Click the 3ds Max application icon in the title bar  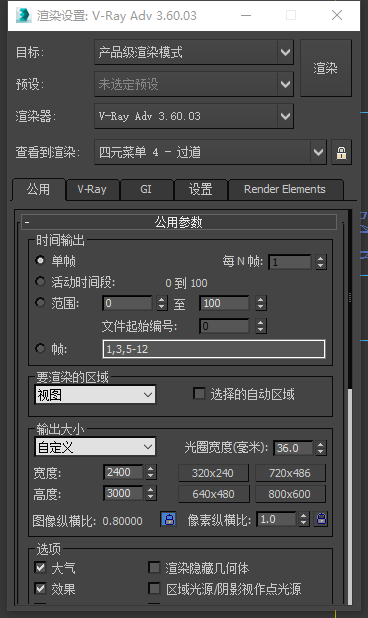(x=23, y=15)
